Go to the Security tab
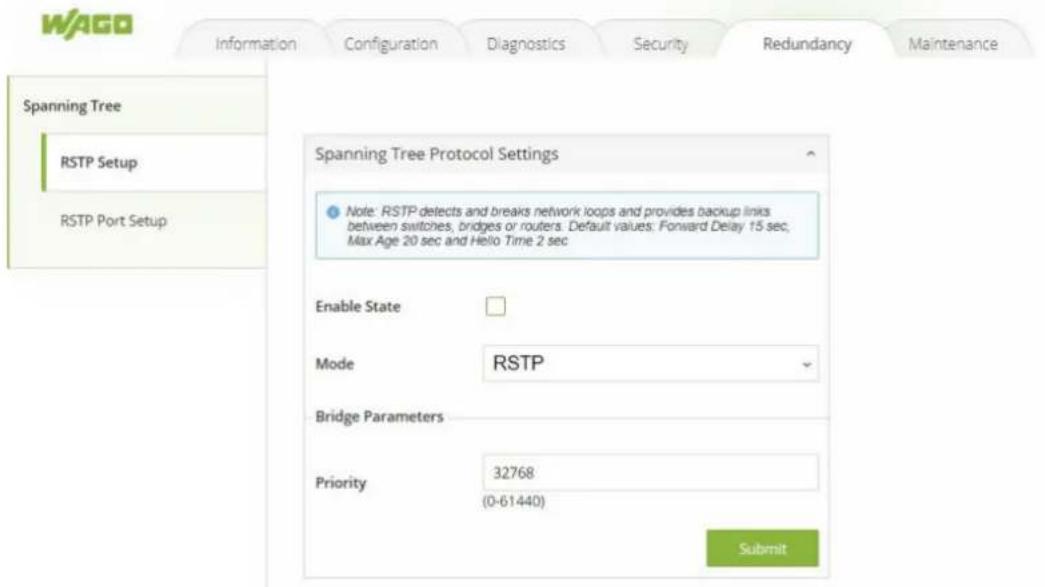 click(x=660, y=44)
